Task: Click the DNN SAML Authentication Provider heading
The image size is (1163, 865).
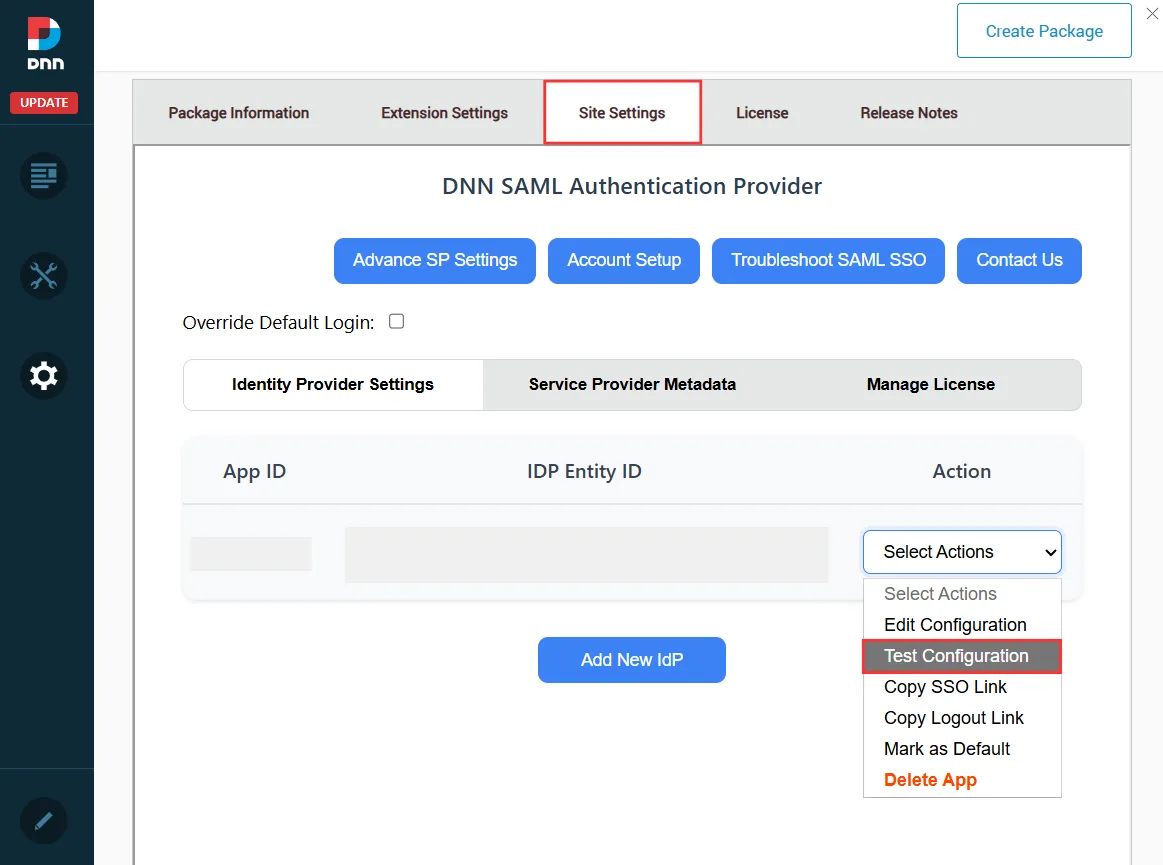Action: point(632,186)
